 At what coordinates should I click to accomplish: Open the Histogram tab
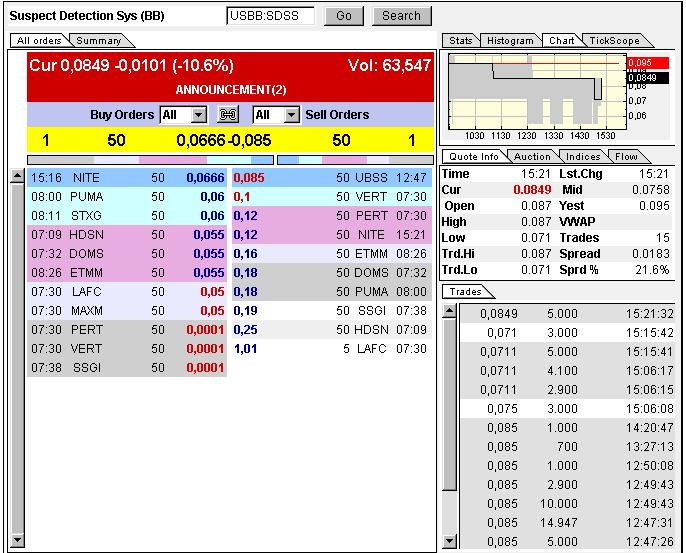click(510, 40)
